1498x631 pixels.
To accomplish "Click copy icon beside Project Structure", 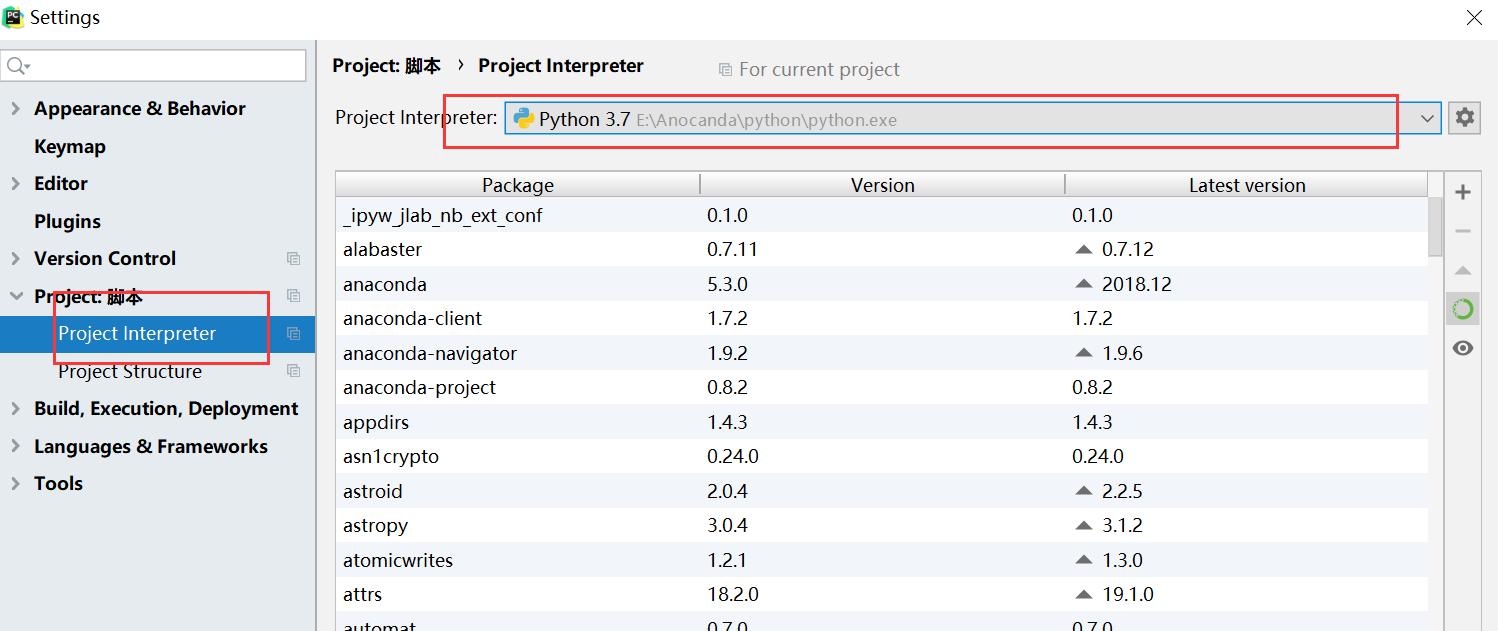I will pos(293,371).
